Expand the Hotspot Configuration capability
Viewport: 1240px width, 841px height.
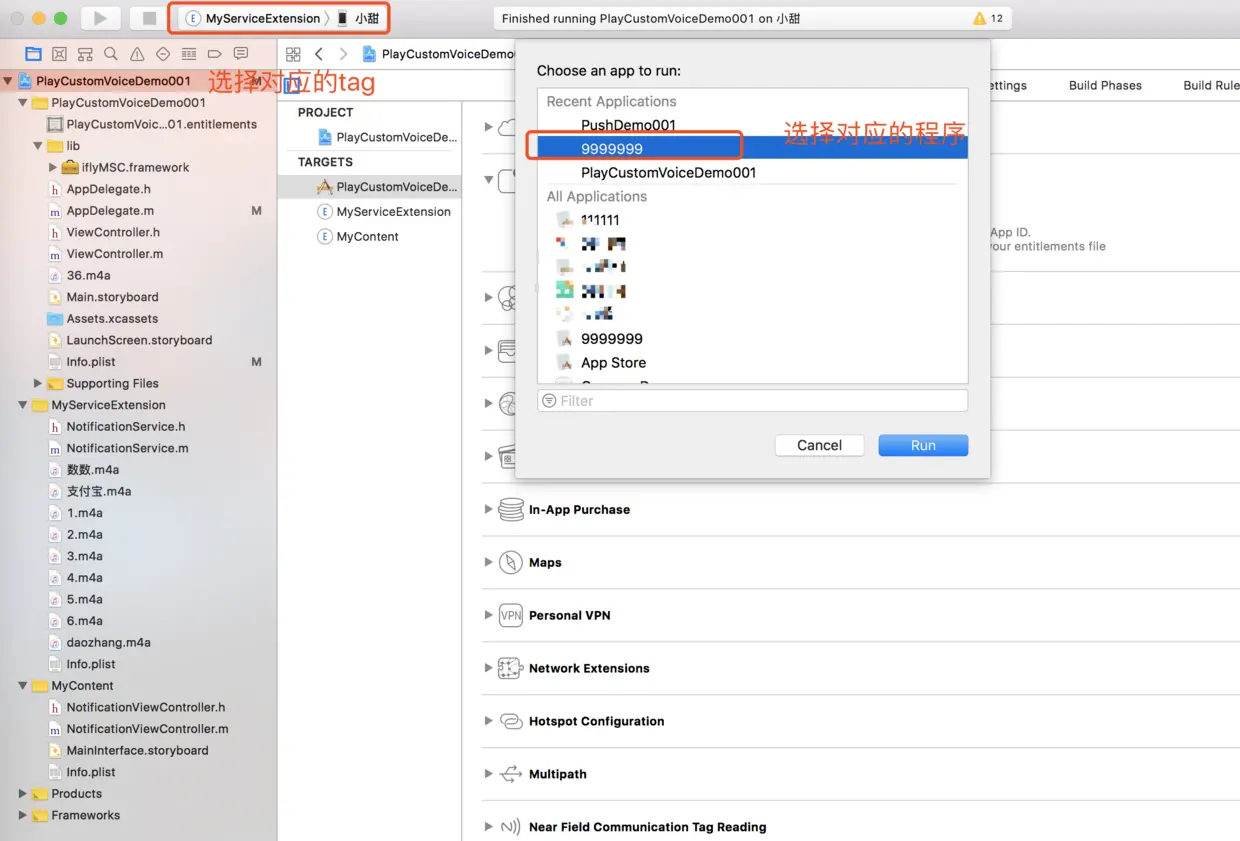click(x=489, y=721)
